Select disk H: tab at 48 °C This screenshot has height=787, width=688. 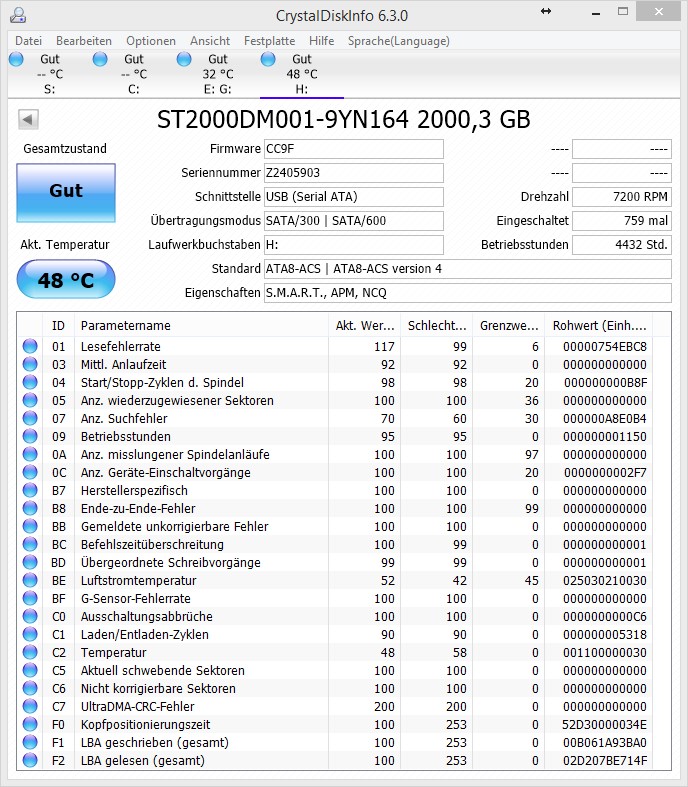coord(302,74)
